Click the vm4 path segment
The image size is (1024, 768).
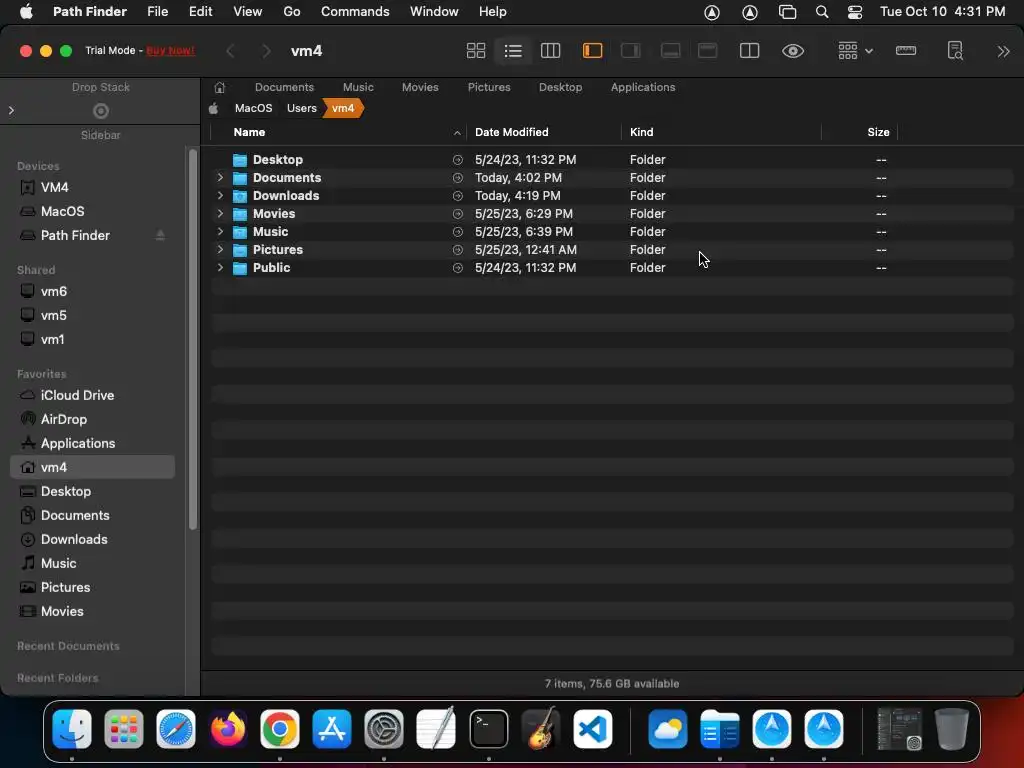pyautogui.click(x=343, y=108)
